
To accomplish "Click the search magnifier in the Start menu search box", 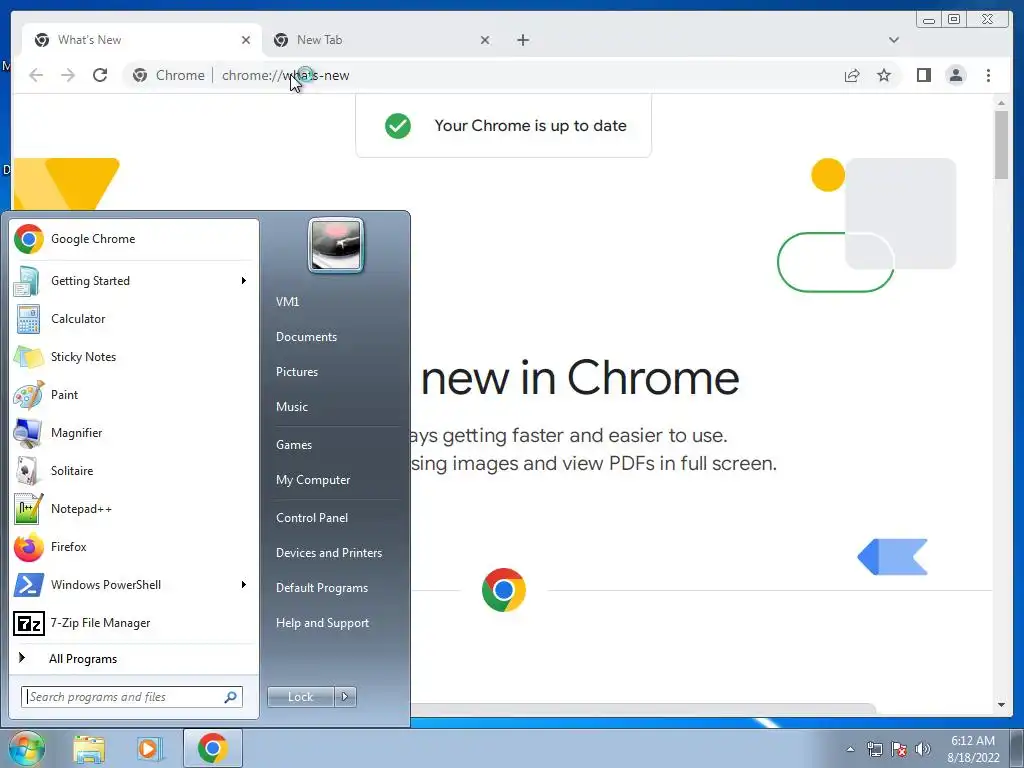I will click(231, 697).
